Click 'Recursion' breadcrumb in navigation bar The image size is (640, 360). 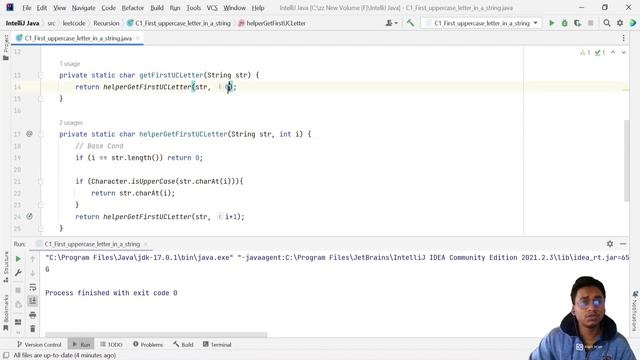[106, 23]
